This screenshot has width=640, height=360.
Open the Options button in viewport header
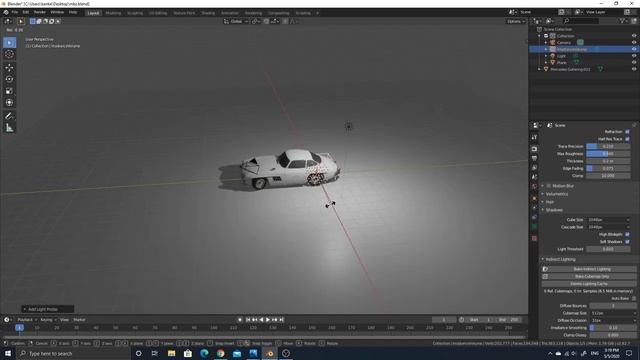coord(515,21)
